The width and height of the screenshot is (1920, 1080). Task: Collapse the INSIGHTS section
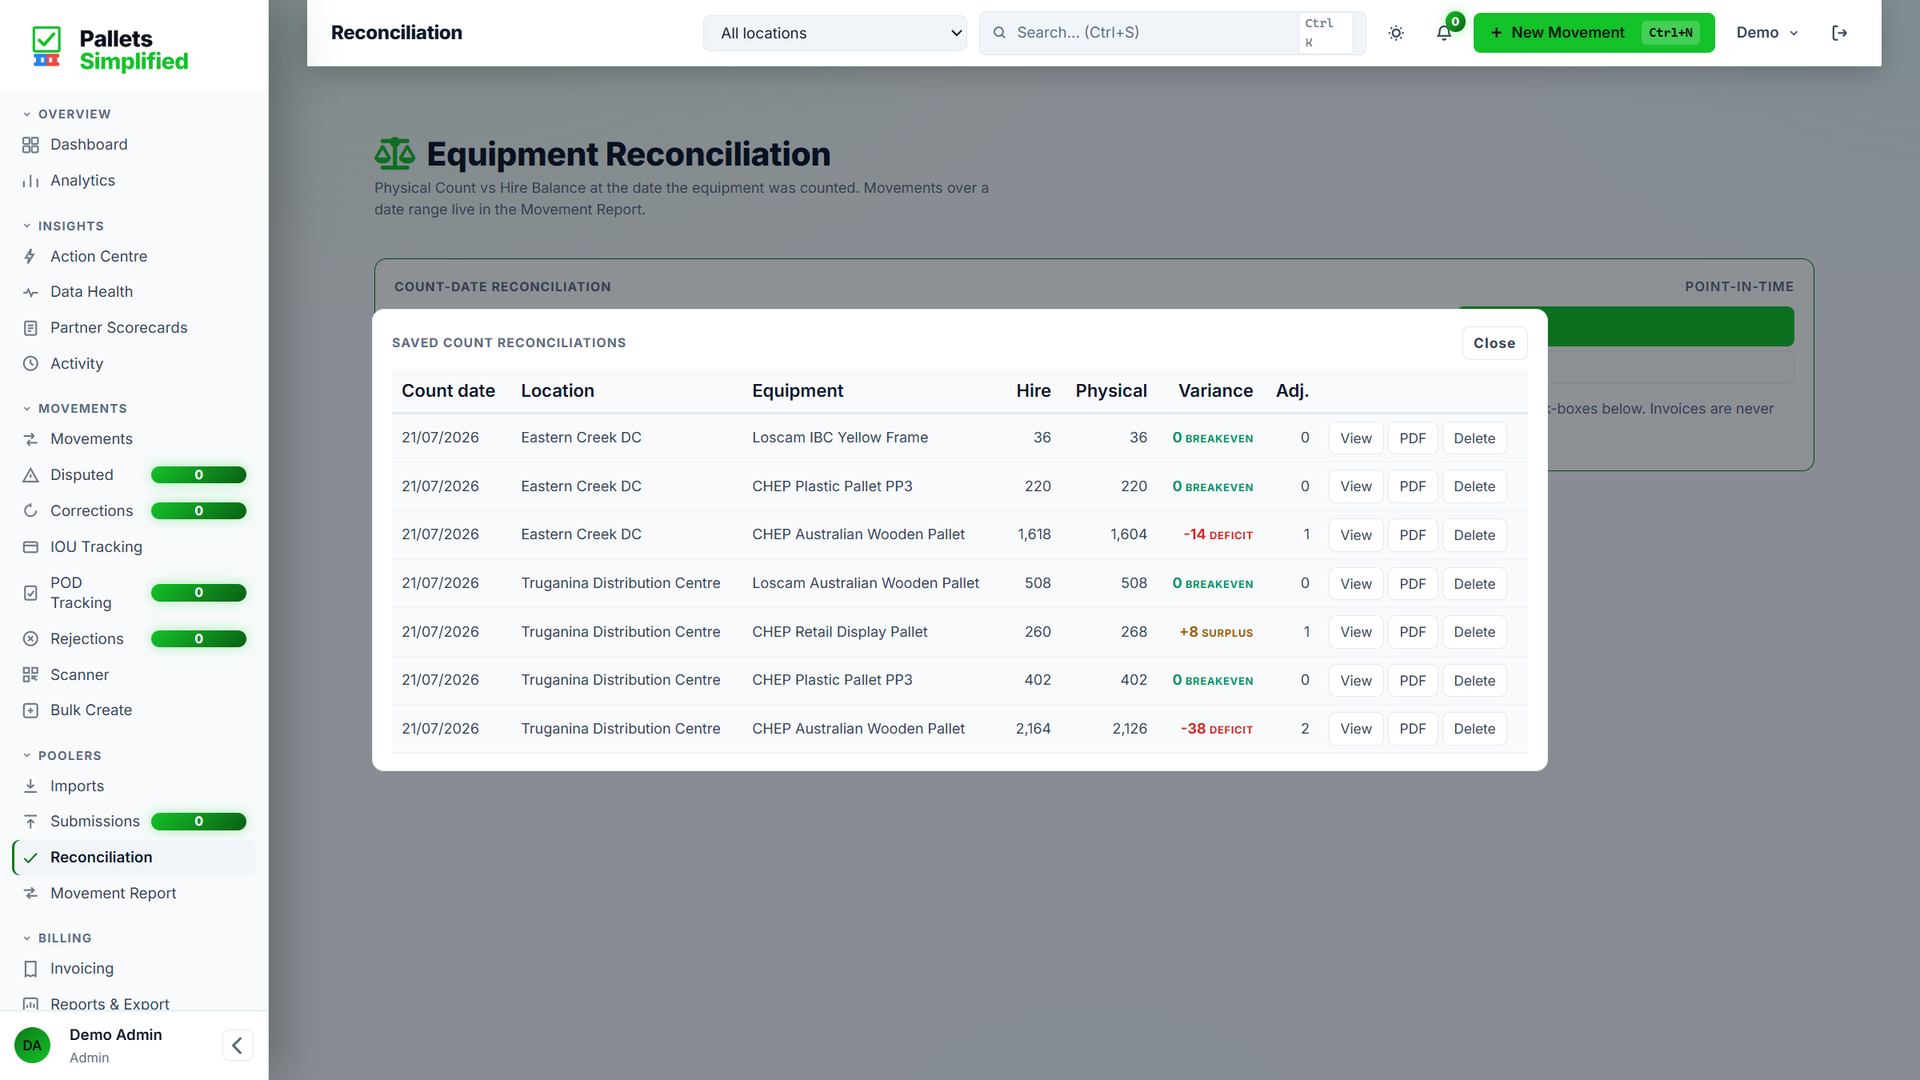(63, 226)
